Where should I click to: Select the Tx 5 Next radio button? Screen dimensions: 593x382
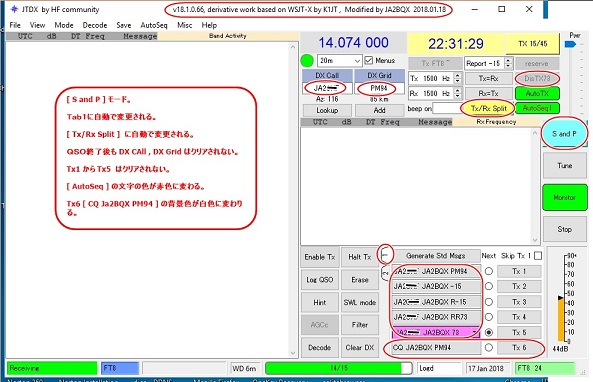pyautogui.click(x=489, y=332)
